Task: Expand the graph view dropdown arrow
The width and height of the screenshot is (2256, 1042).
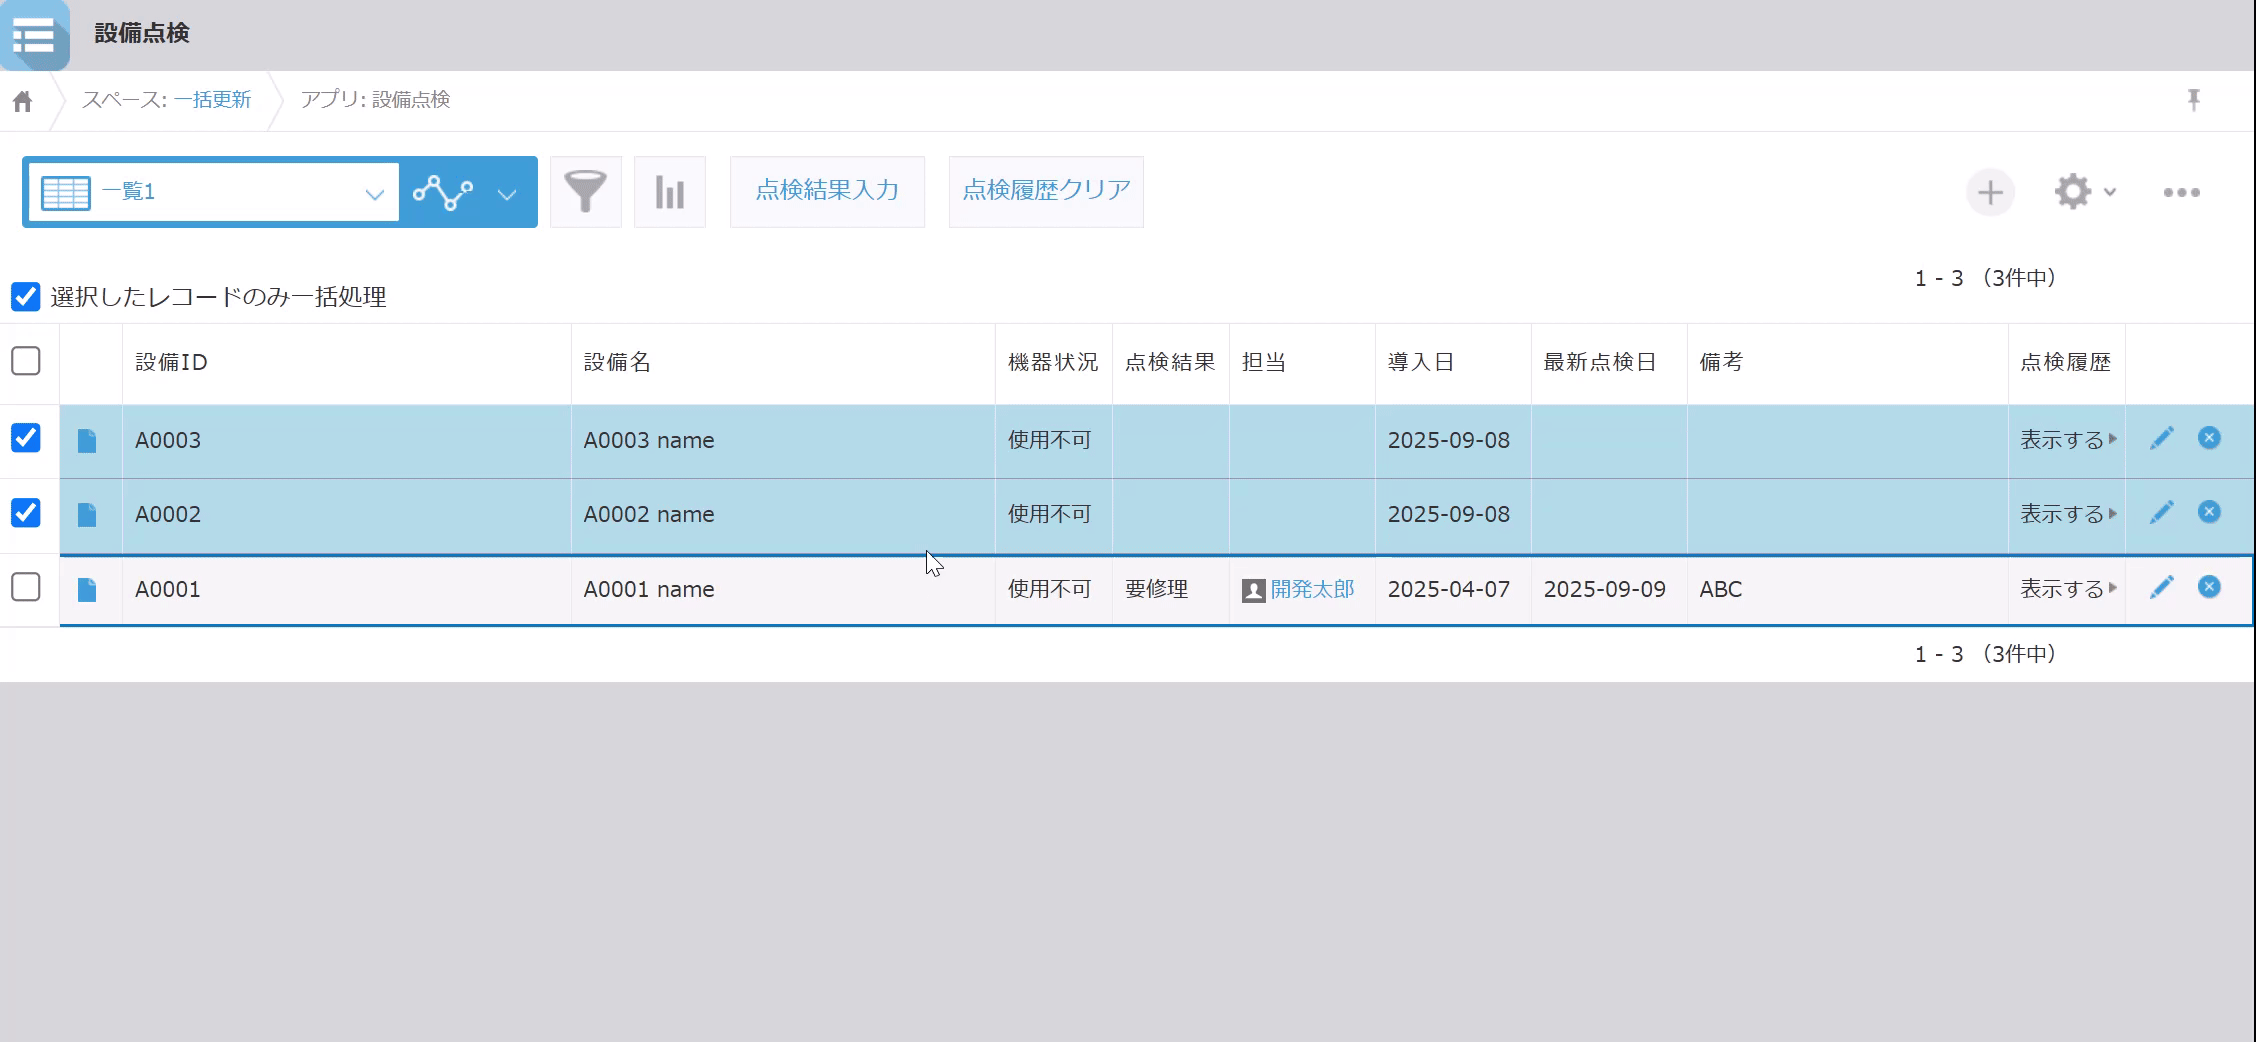Action: [507, 193]
